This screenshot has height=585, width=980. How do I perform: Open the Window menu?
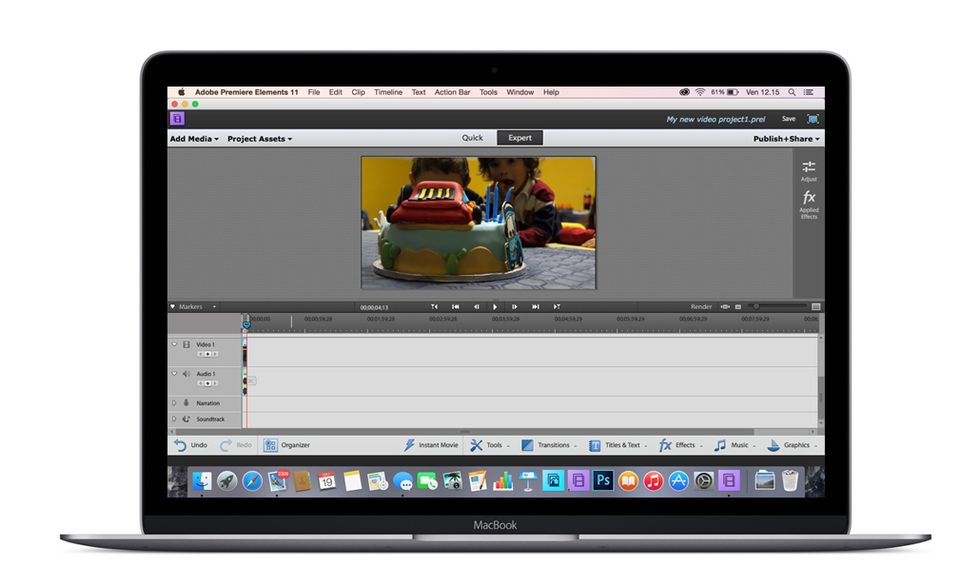point(520,92)
